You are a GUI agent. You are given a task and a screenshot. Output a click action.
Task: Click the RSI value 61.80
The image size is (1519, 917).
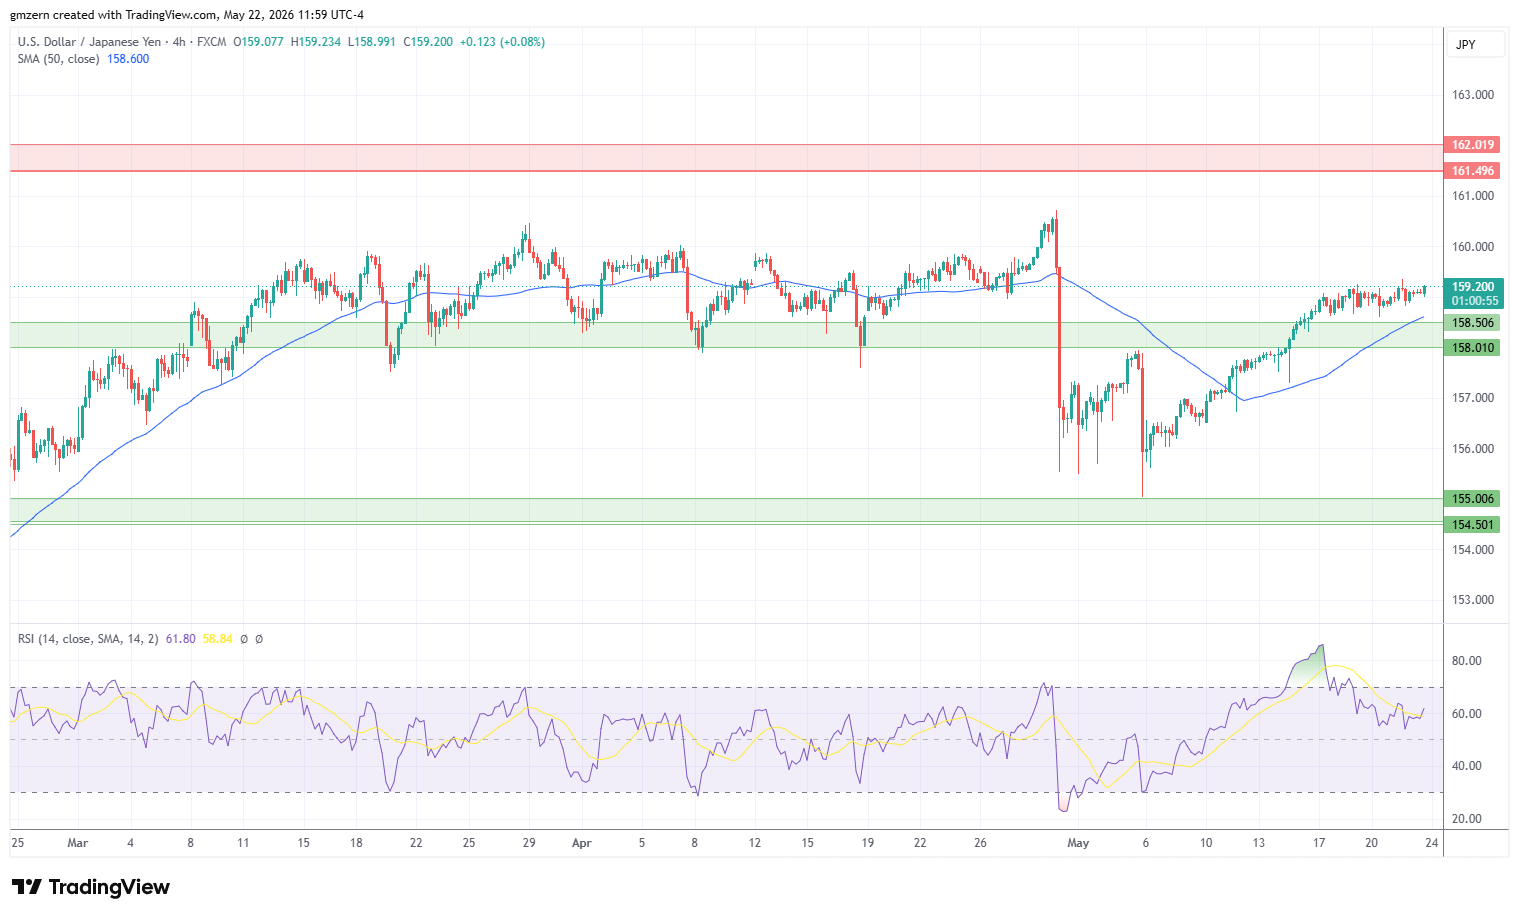[x=180, y=639]
